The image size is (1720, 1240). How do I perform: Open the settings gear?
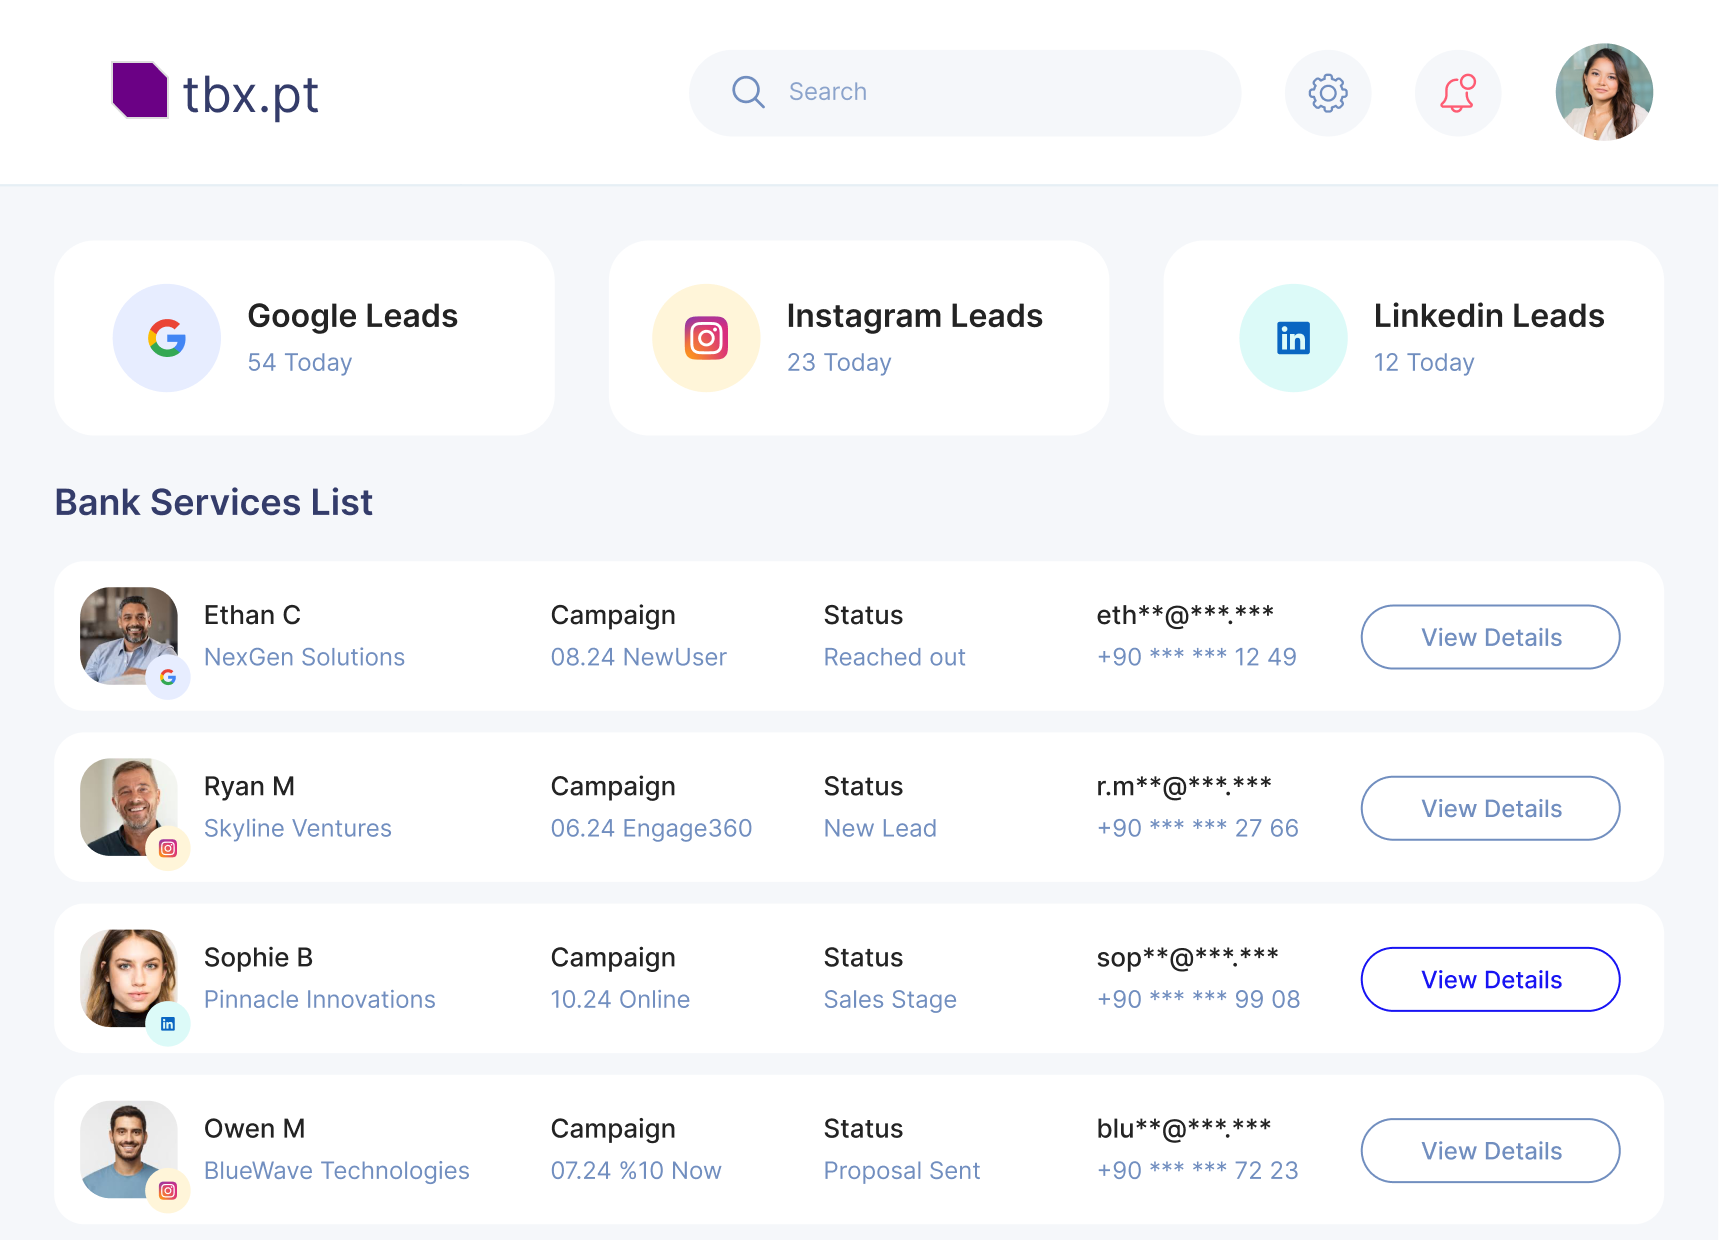(x=1328, y=92)
